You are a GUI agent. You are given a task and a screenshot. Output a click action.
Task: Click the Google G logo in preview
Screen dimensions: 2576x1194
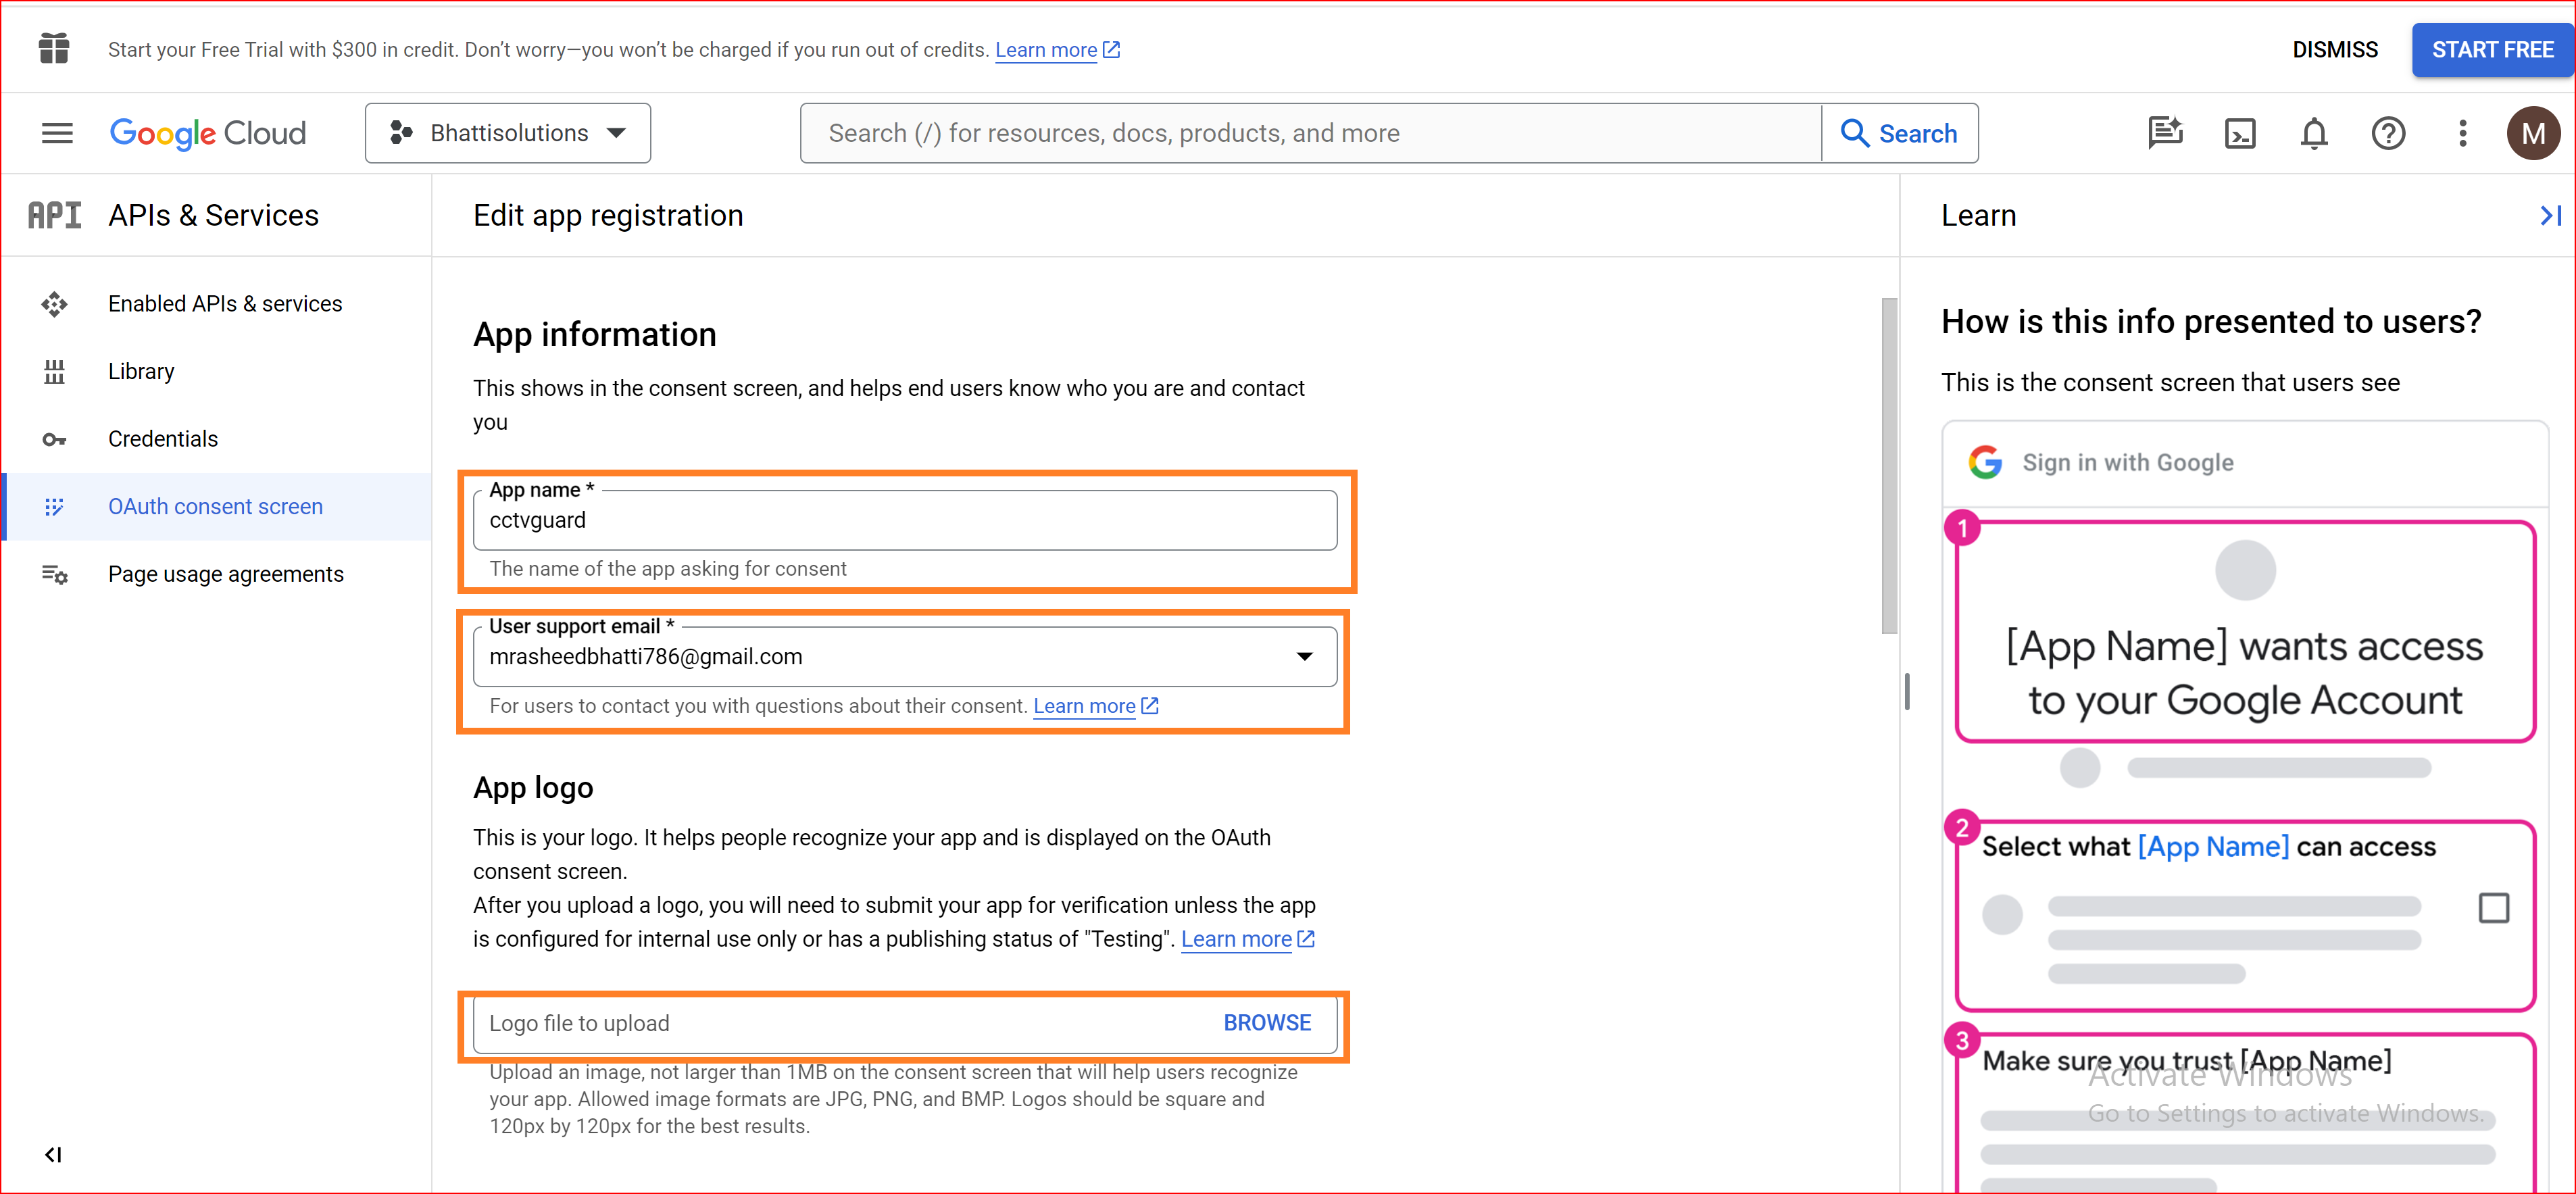(1985, 462)
